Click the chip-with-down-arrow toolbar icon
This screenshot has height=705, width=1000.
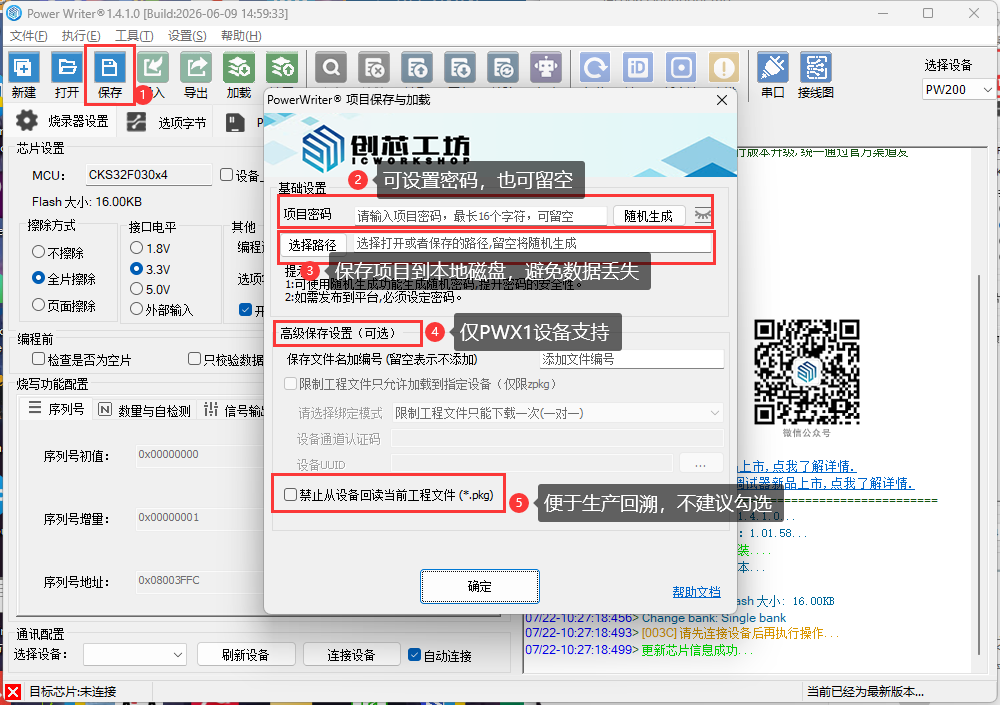point(460,68)
